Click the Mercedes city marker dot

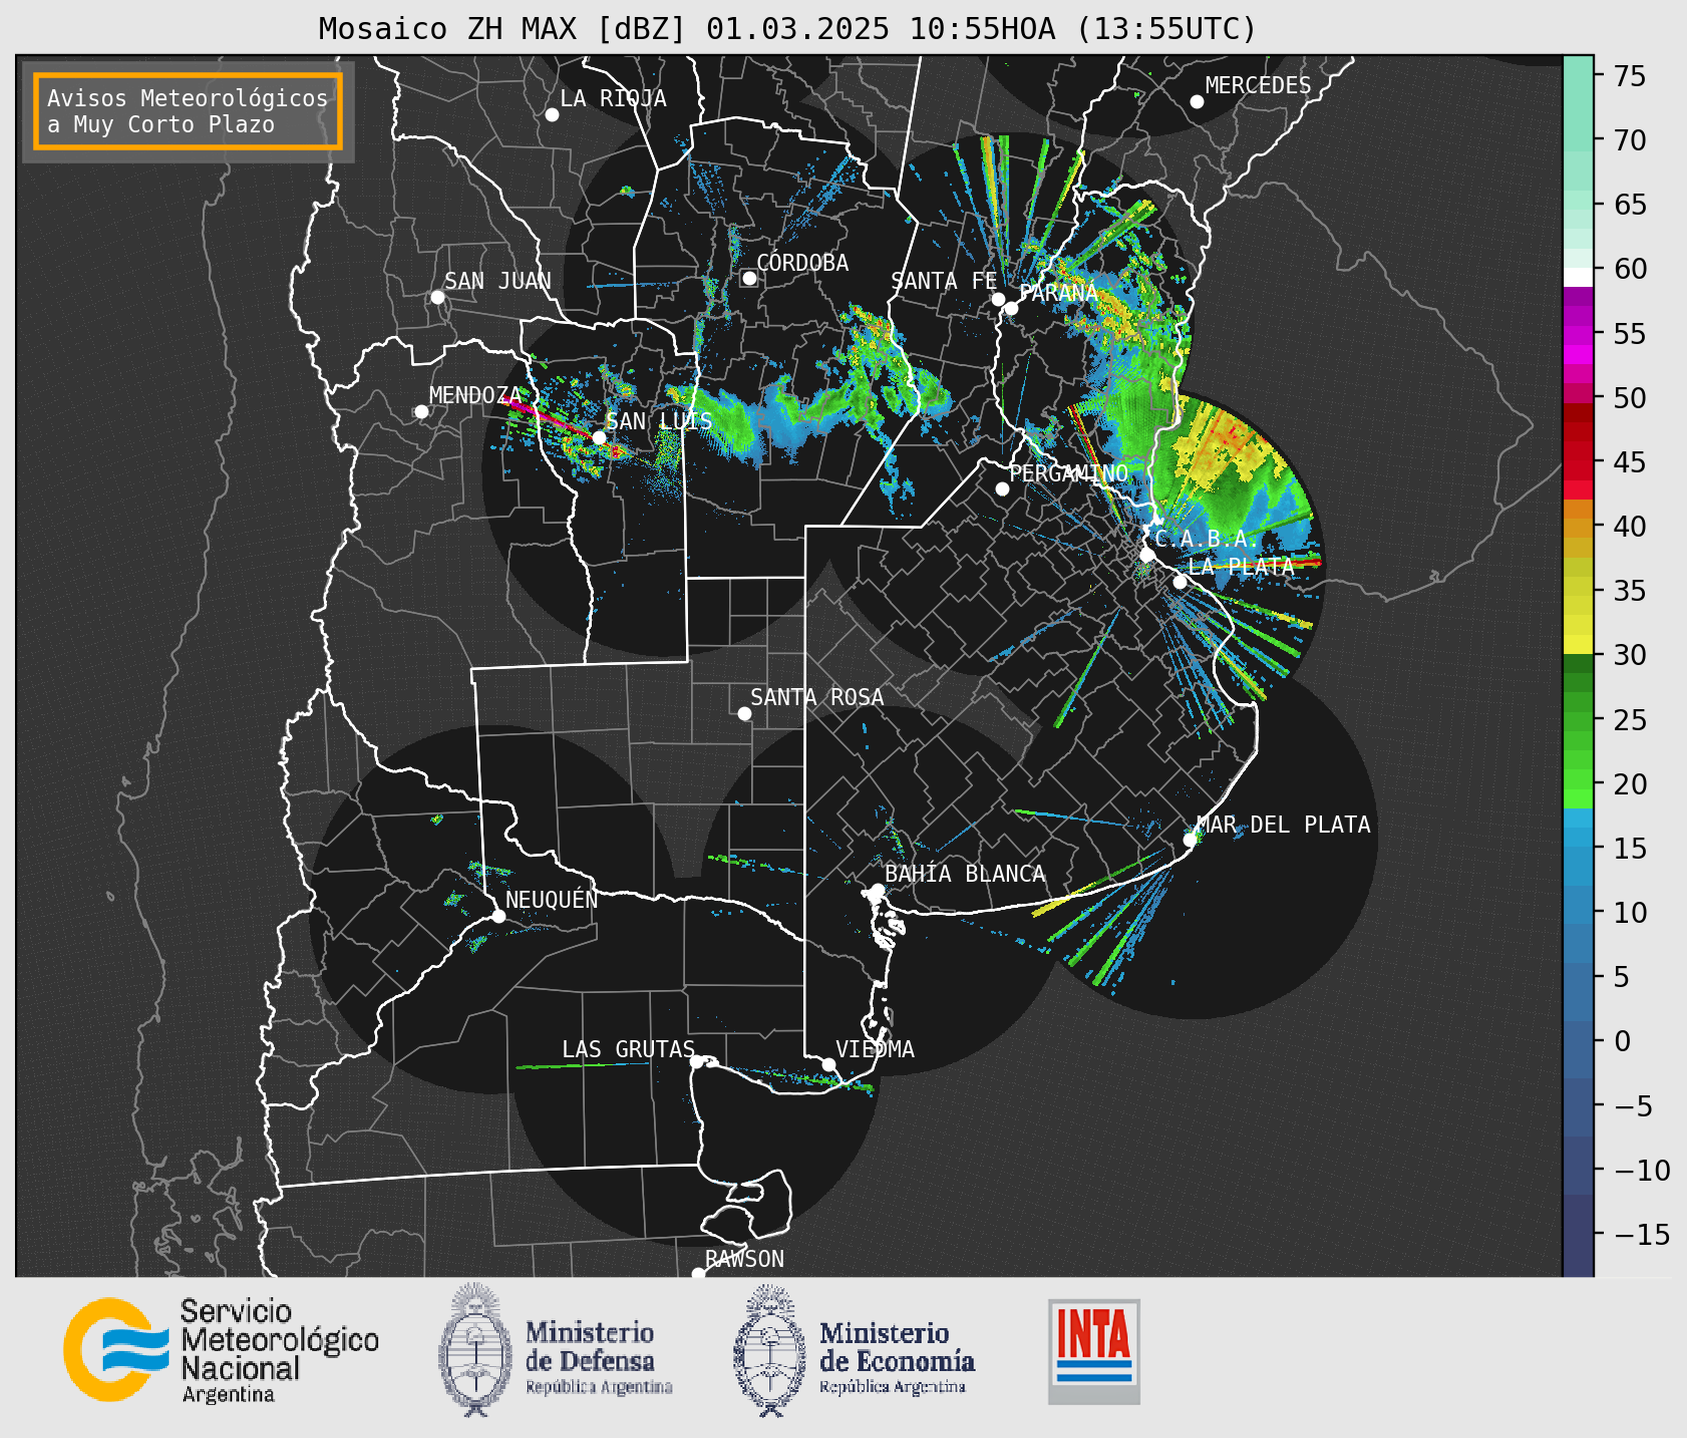(1197, 102)
